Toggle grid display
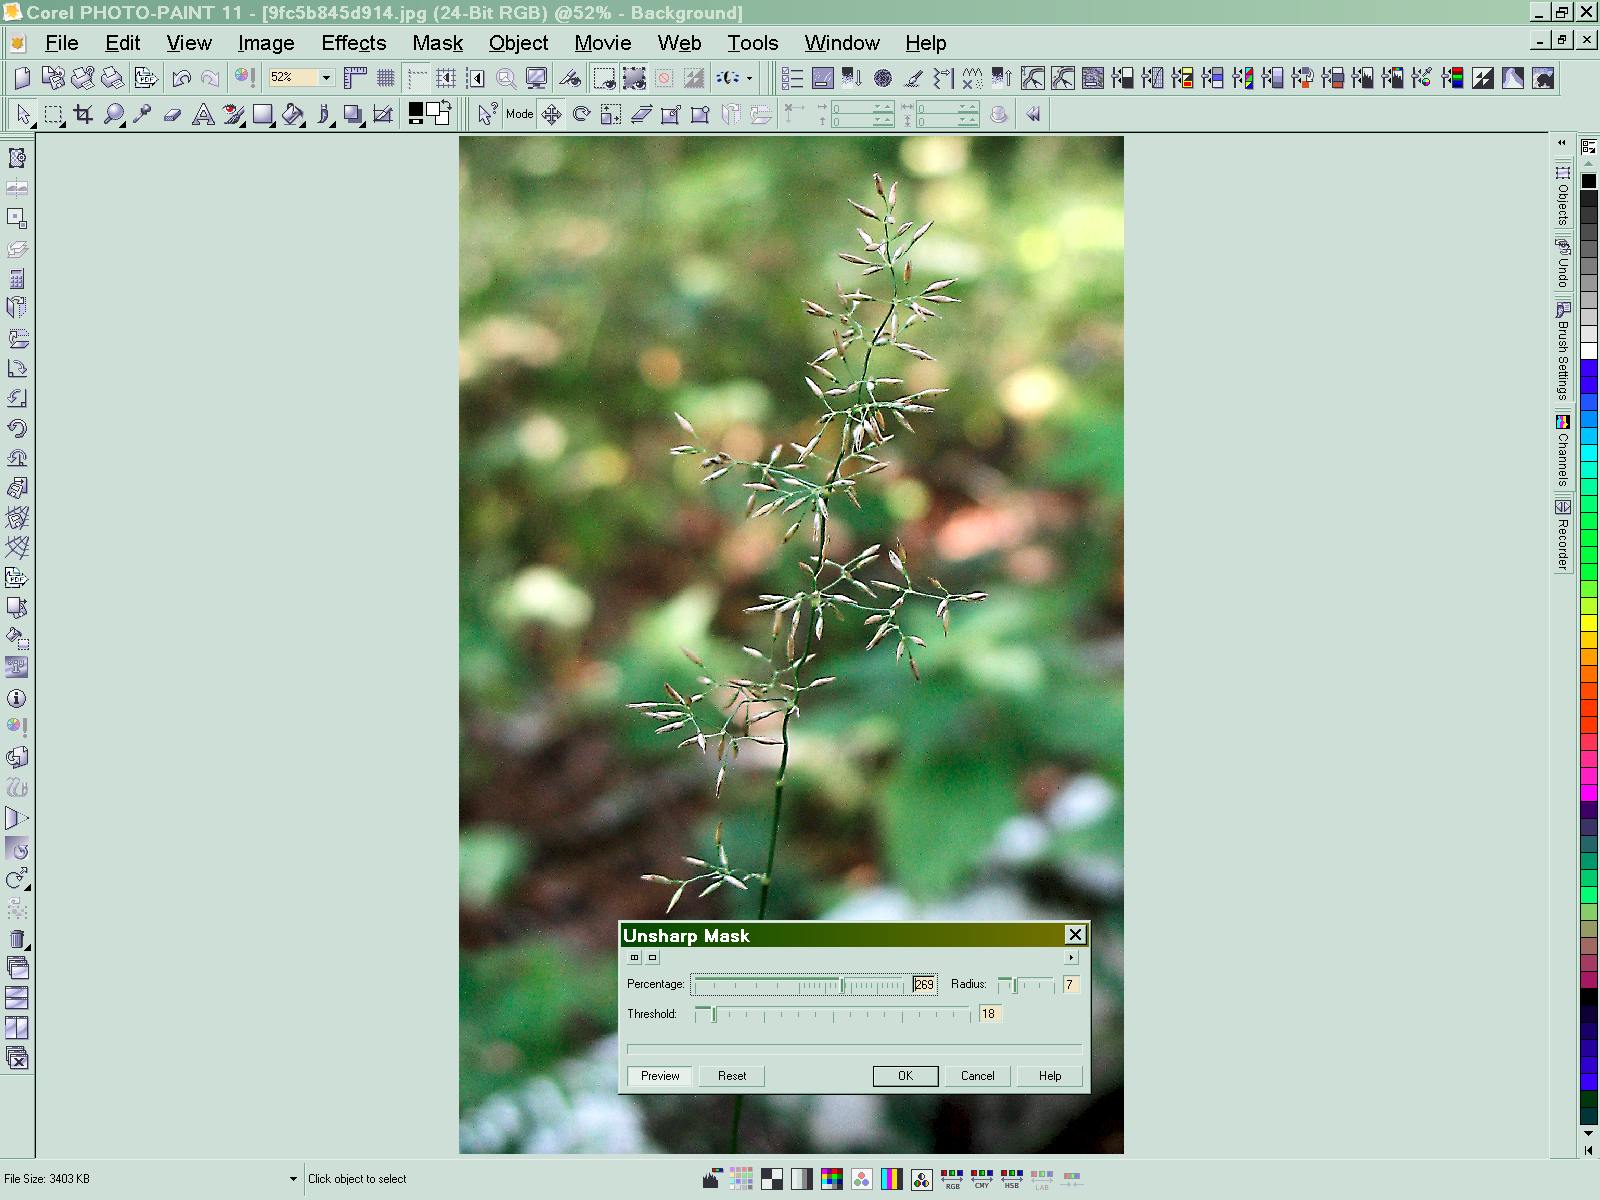 [x=385, y=78]
